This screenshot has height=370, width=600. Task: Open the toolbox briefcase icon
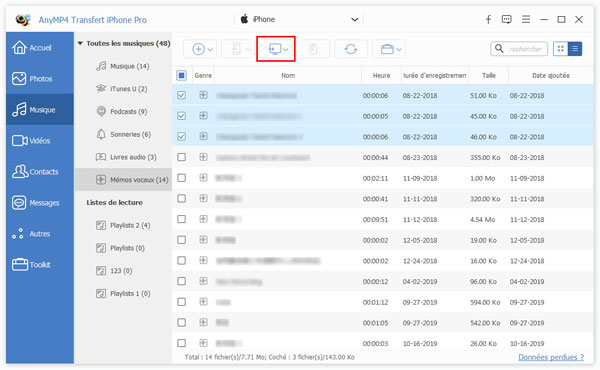(387, 49)
